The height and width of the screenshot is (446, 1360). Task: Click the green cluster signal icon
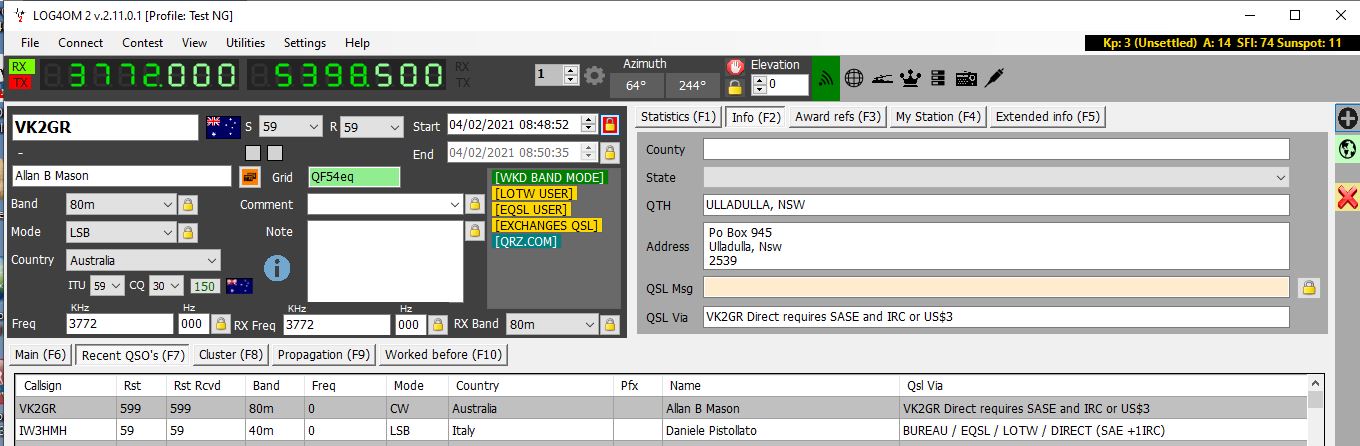pyautogui.click(x=826, y=78)
